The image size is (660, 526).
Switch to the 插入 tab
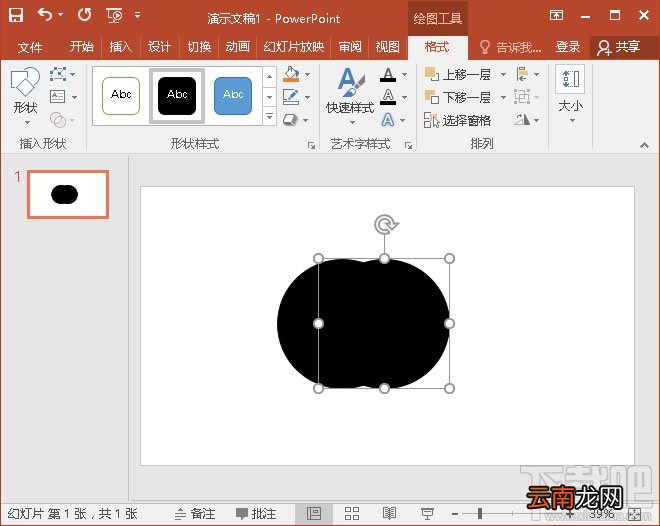120,46
